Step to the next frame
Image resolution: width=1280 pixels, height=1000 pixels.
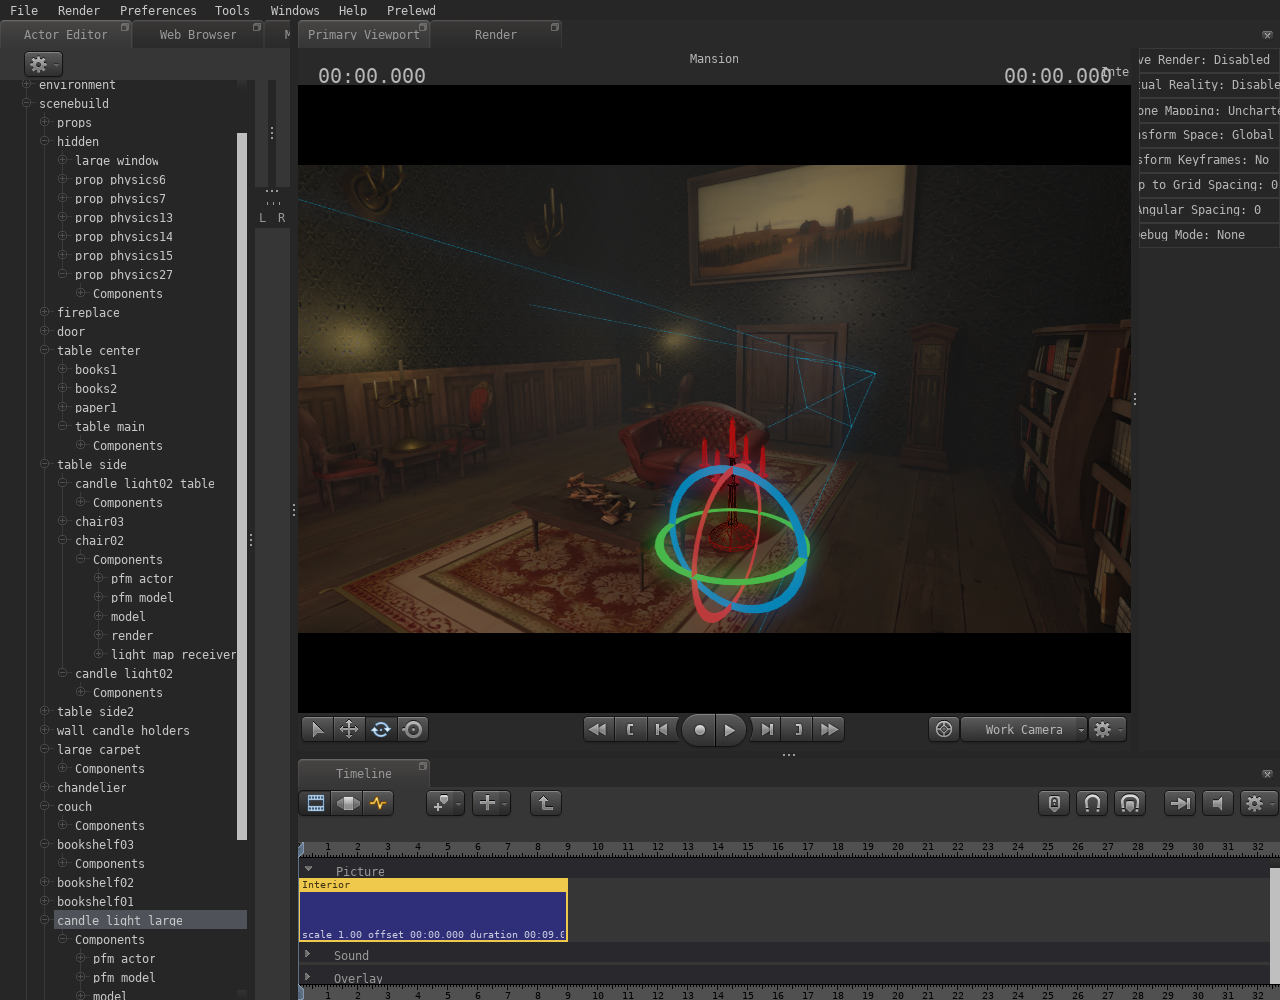pos(766,729)
